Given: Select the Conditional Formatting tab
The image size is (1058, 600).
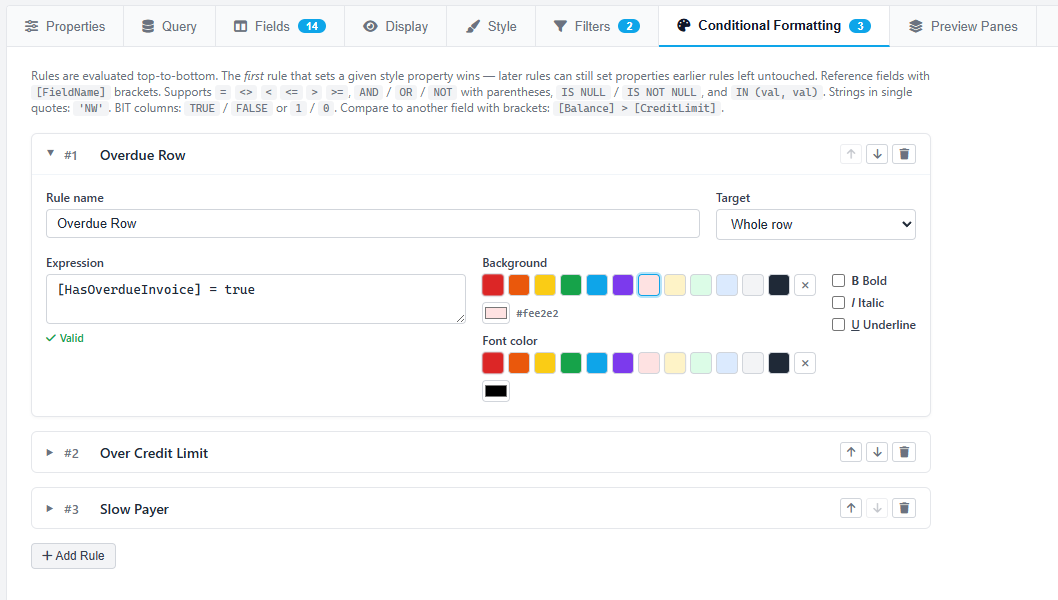Looking at the screenshot, I should click(x=773, y=26).
